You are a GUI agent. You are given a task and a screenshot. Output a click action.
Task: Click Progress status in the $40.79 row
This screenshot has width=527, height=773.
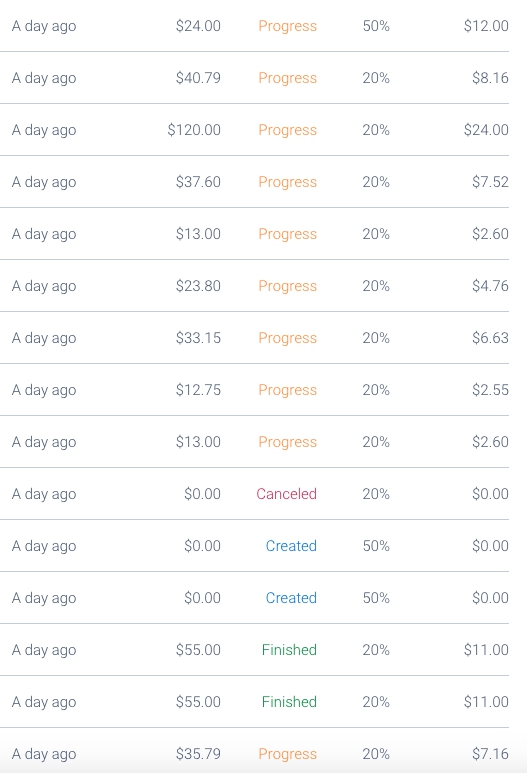(x=287, y=78)
